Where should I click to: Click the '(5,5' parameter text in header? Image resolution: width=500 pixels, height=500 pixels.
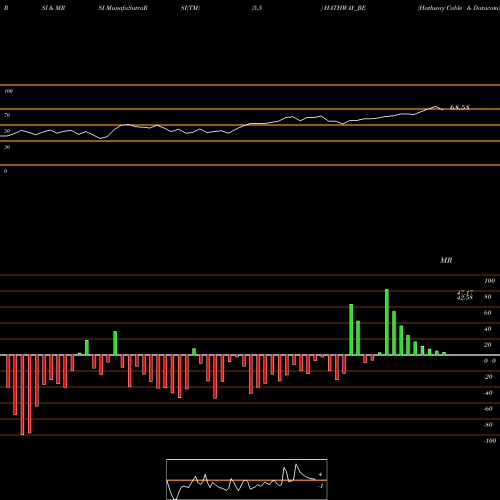[257, 8]
